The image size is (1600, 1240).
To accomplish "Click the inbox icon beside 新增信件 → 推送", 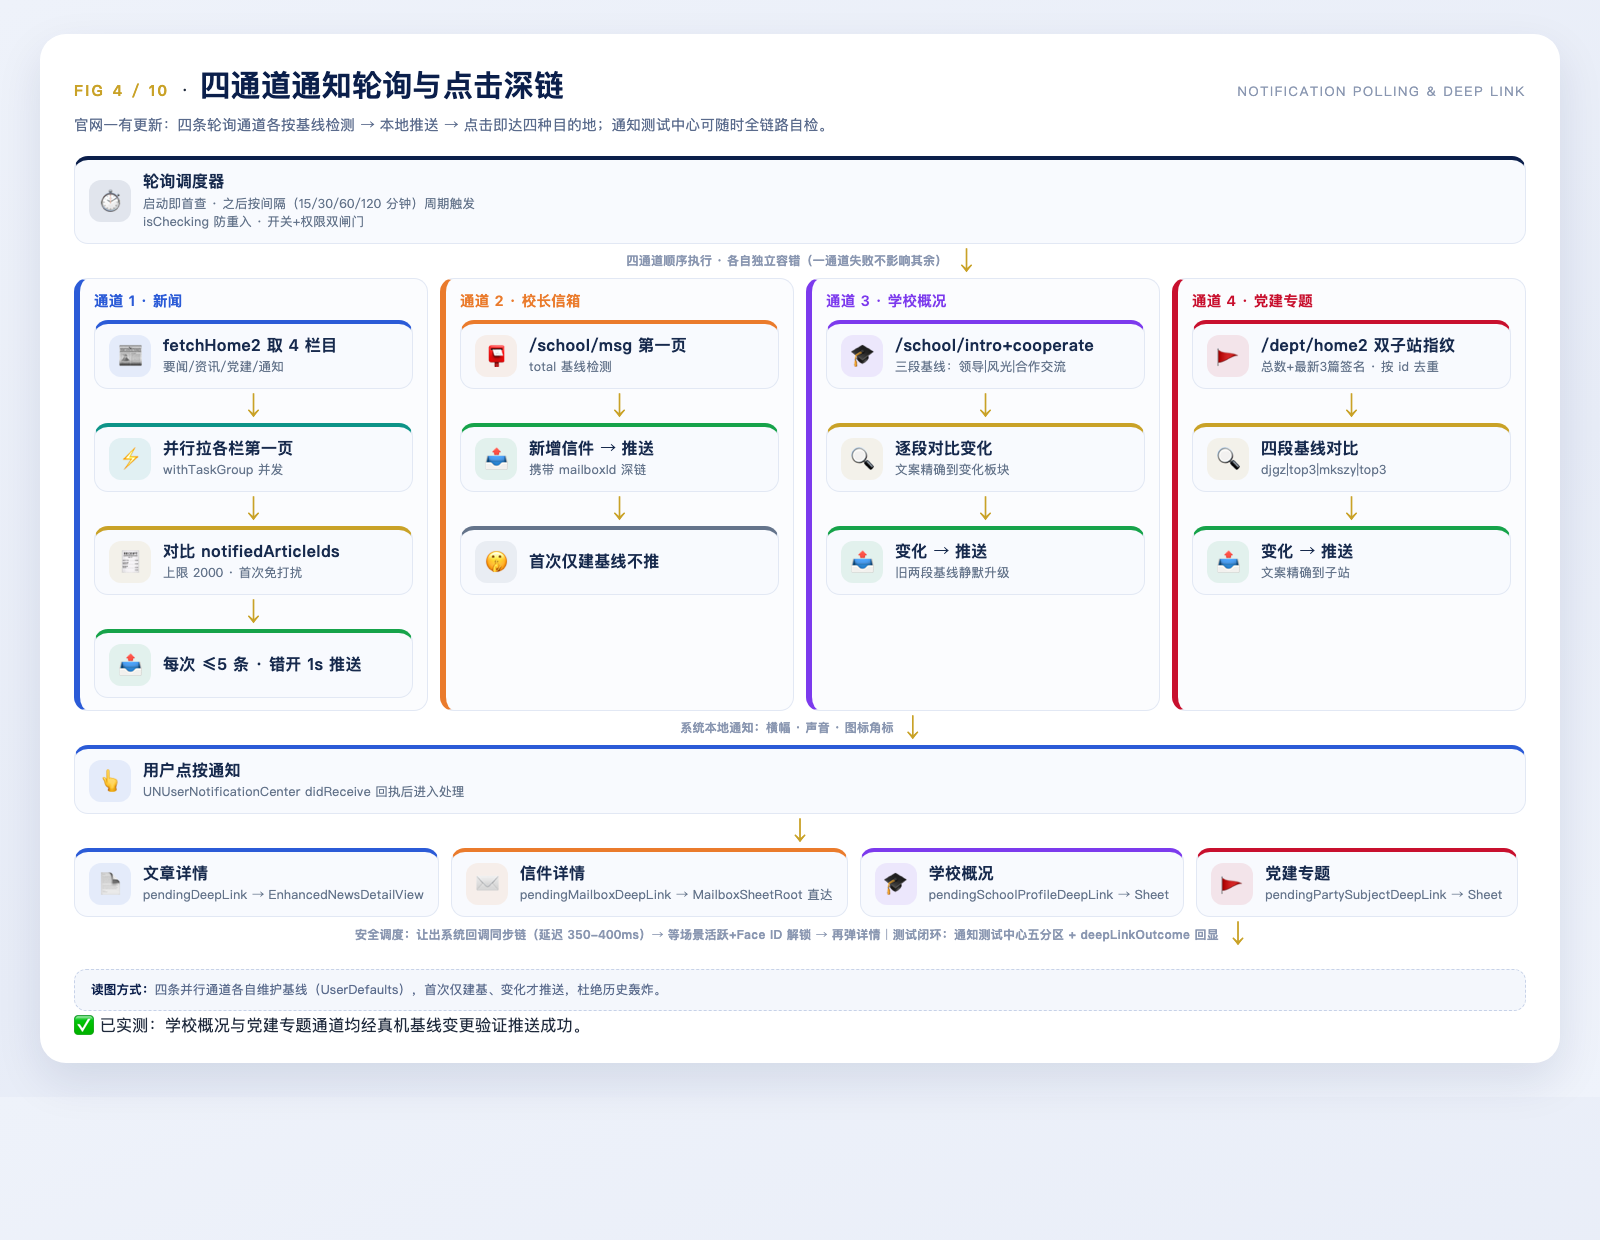I will [x=496, y=459].
